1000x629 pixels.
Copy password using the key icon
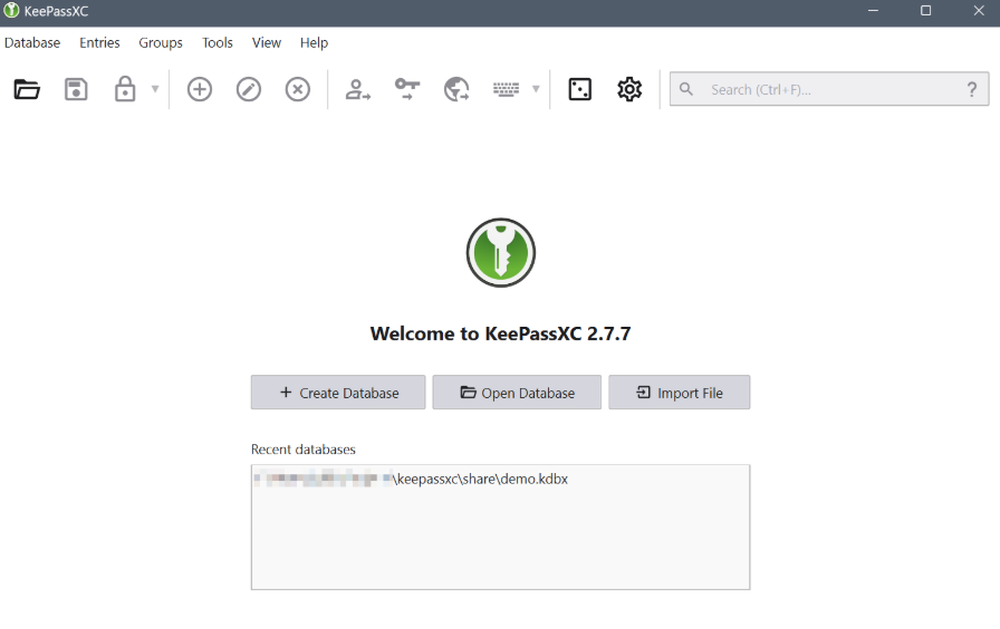(x=407, y=89)
